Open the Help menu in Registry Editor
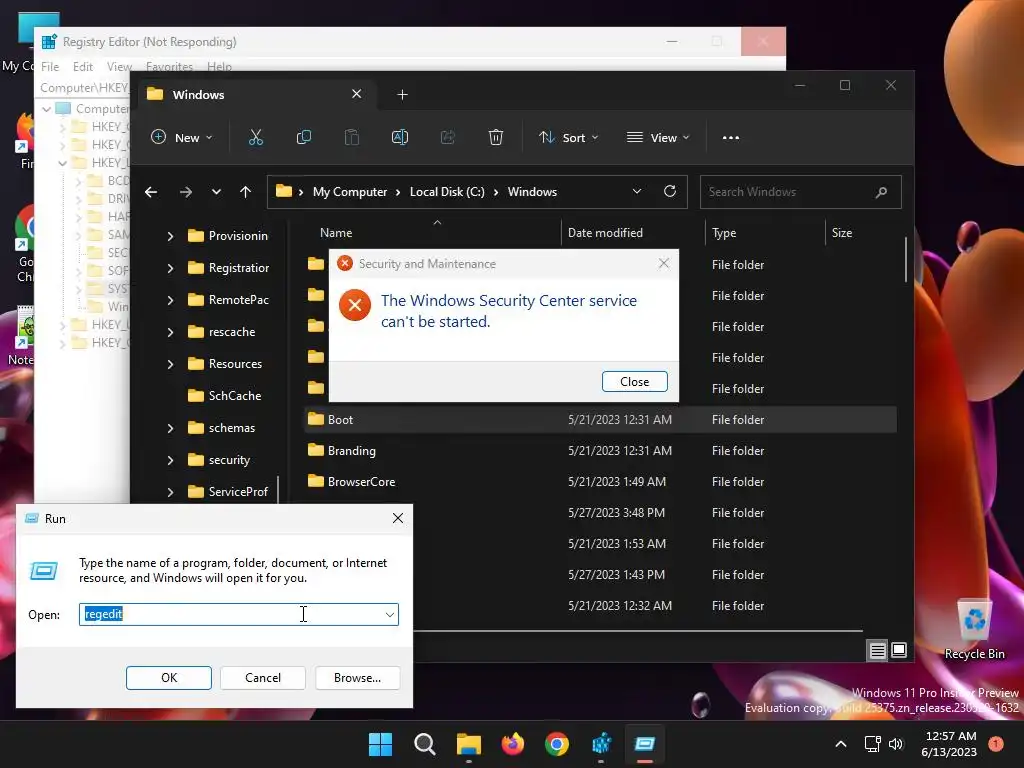 219,67
